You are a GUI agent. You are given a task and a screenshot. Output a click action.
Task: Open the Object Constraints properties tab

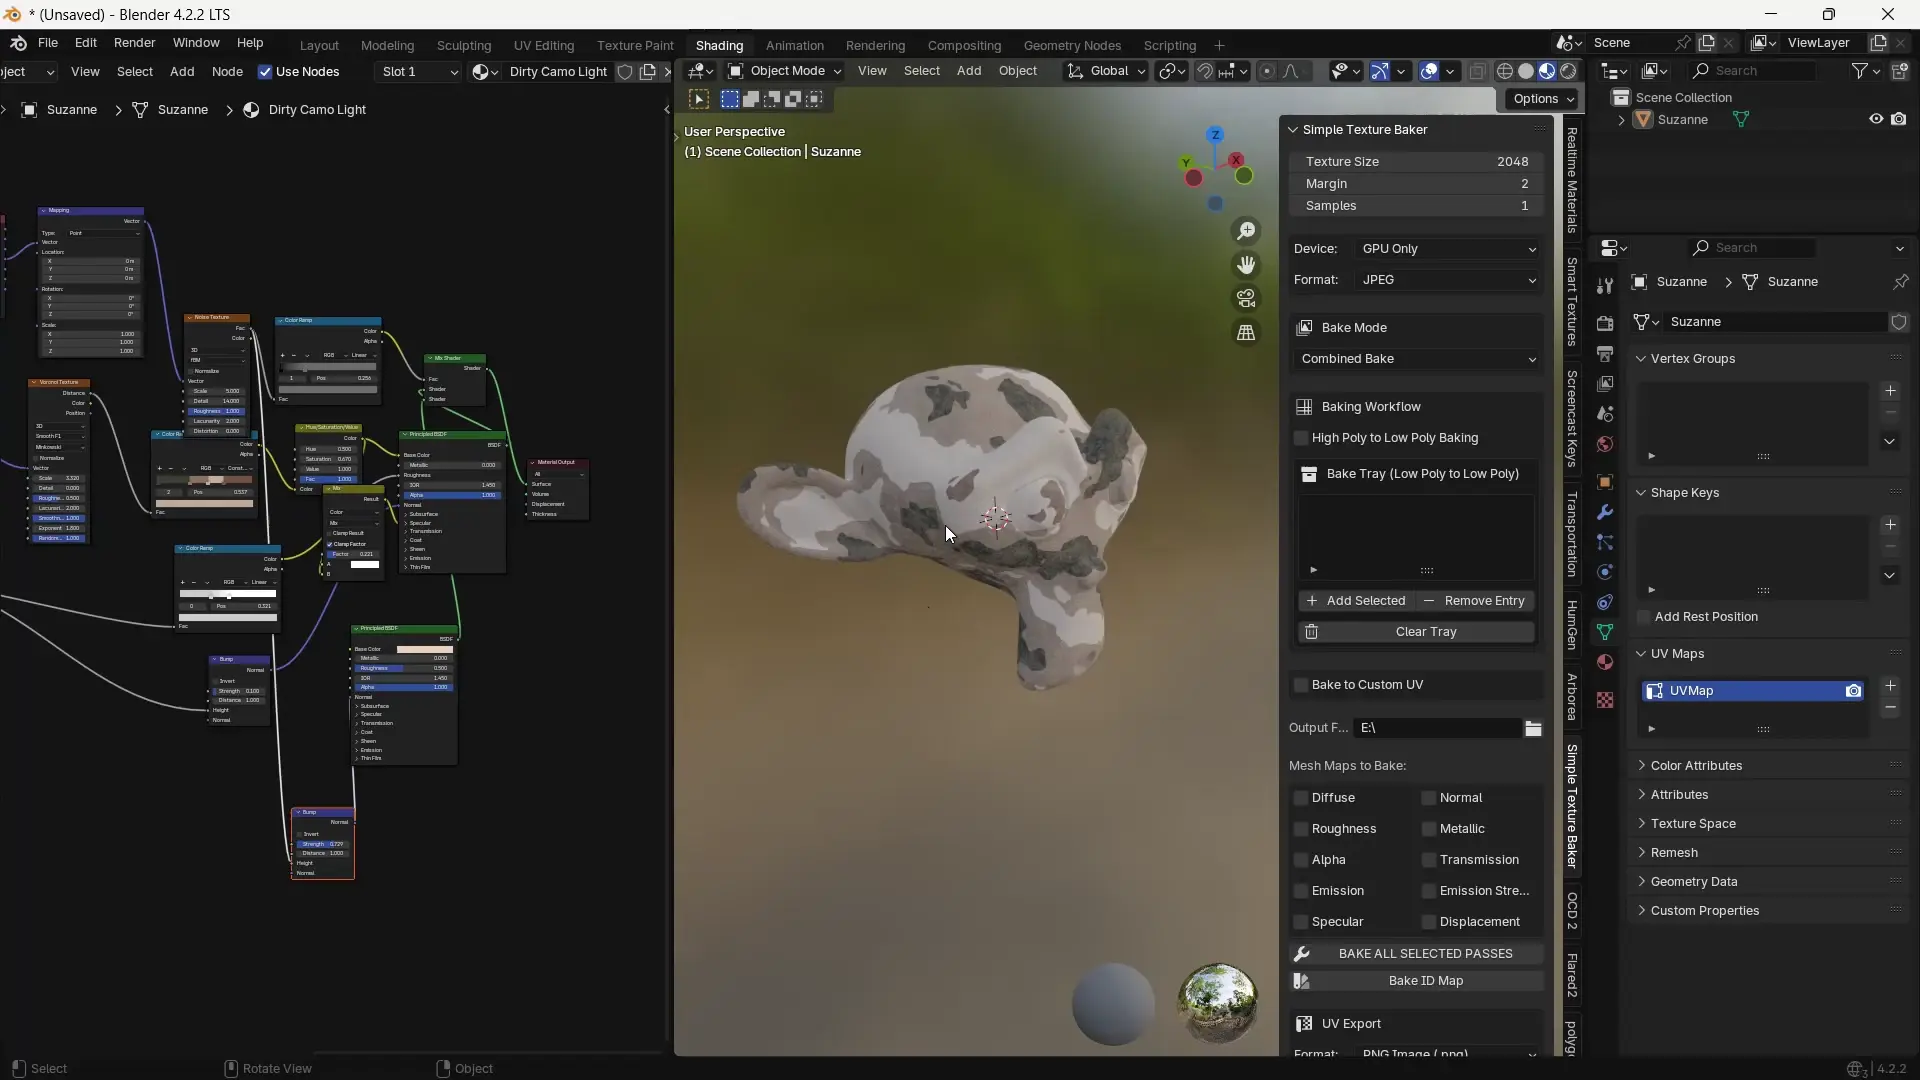(1605, 602)
